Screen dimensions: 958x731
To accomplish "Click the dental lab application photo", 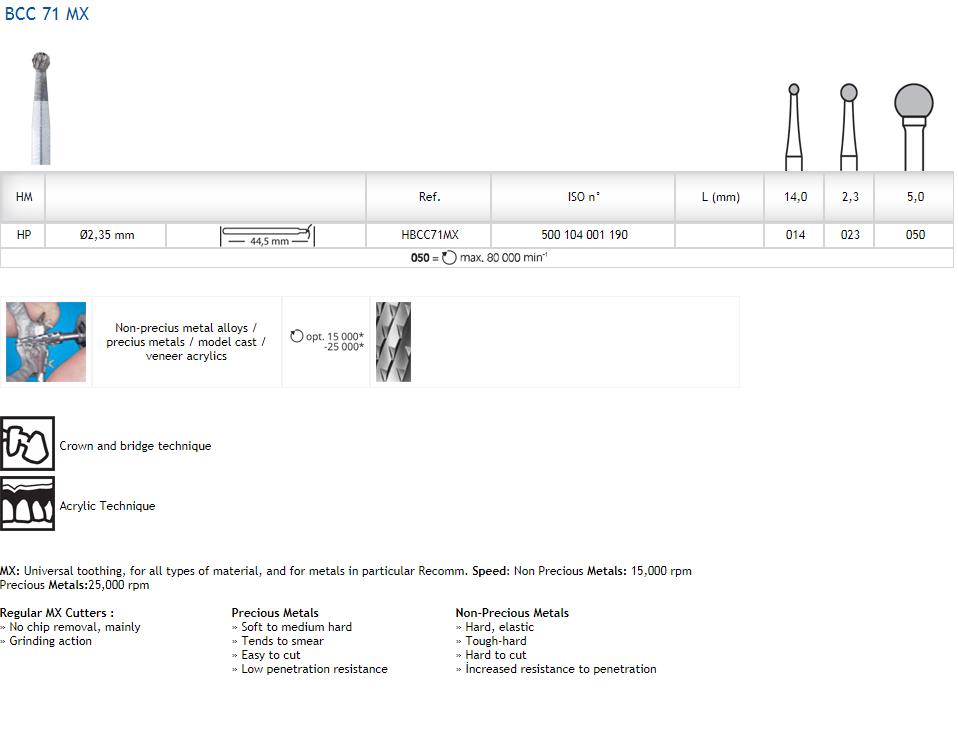I will pyautogui.click(x=46, y=342).
